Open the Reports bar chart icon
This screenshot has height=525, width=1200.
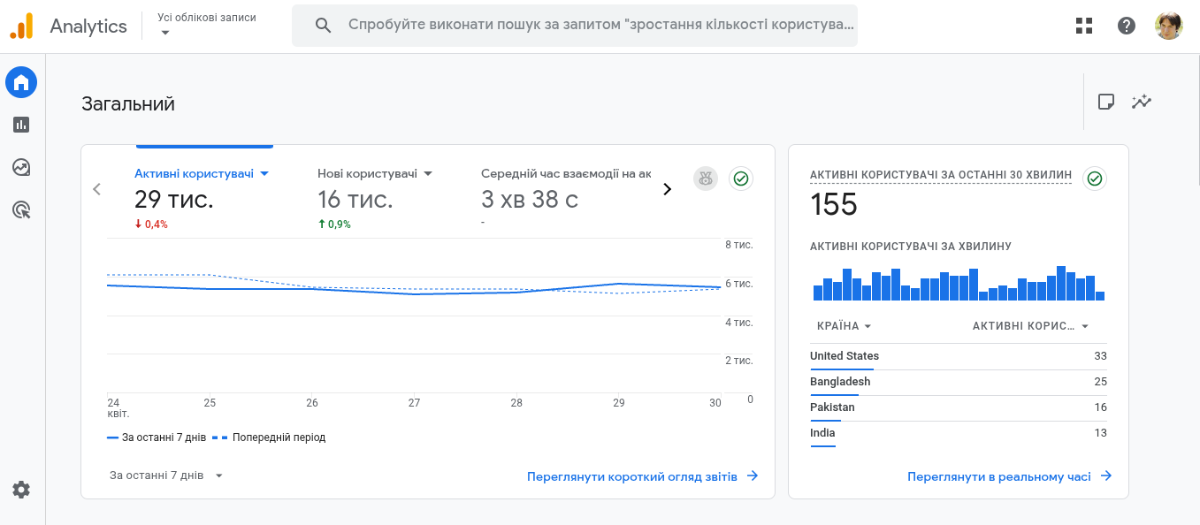click(21, 125)
